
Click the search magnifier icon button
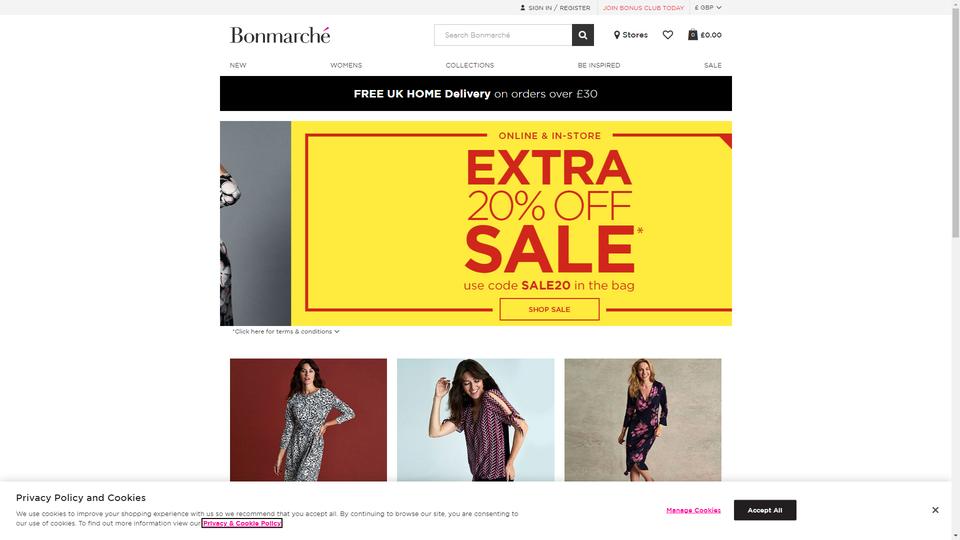[582, 35]
